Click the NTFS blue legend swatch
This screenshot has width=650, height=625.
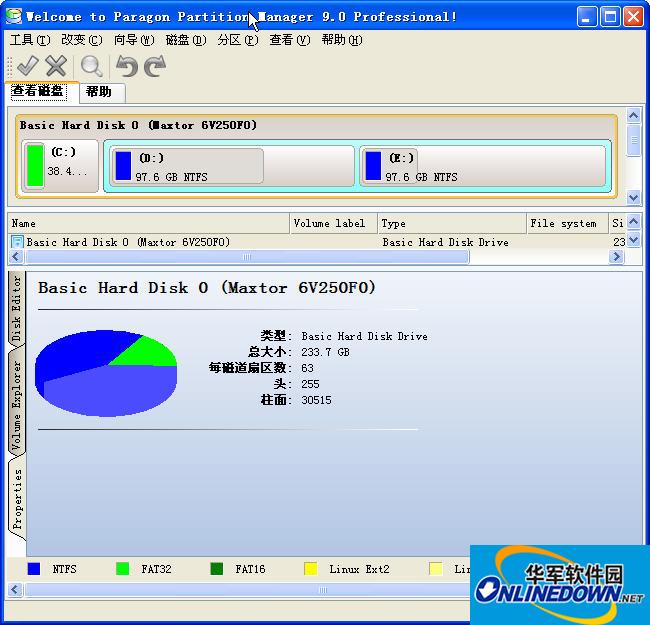(x=34, y=569)
